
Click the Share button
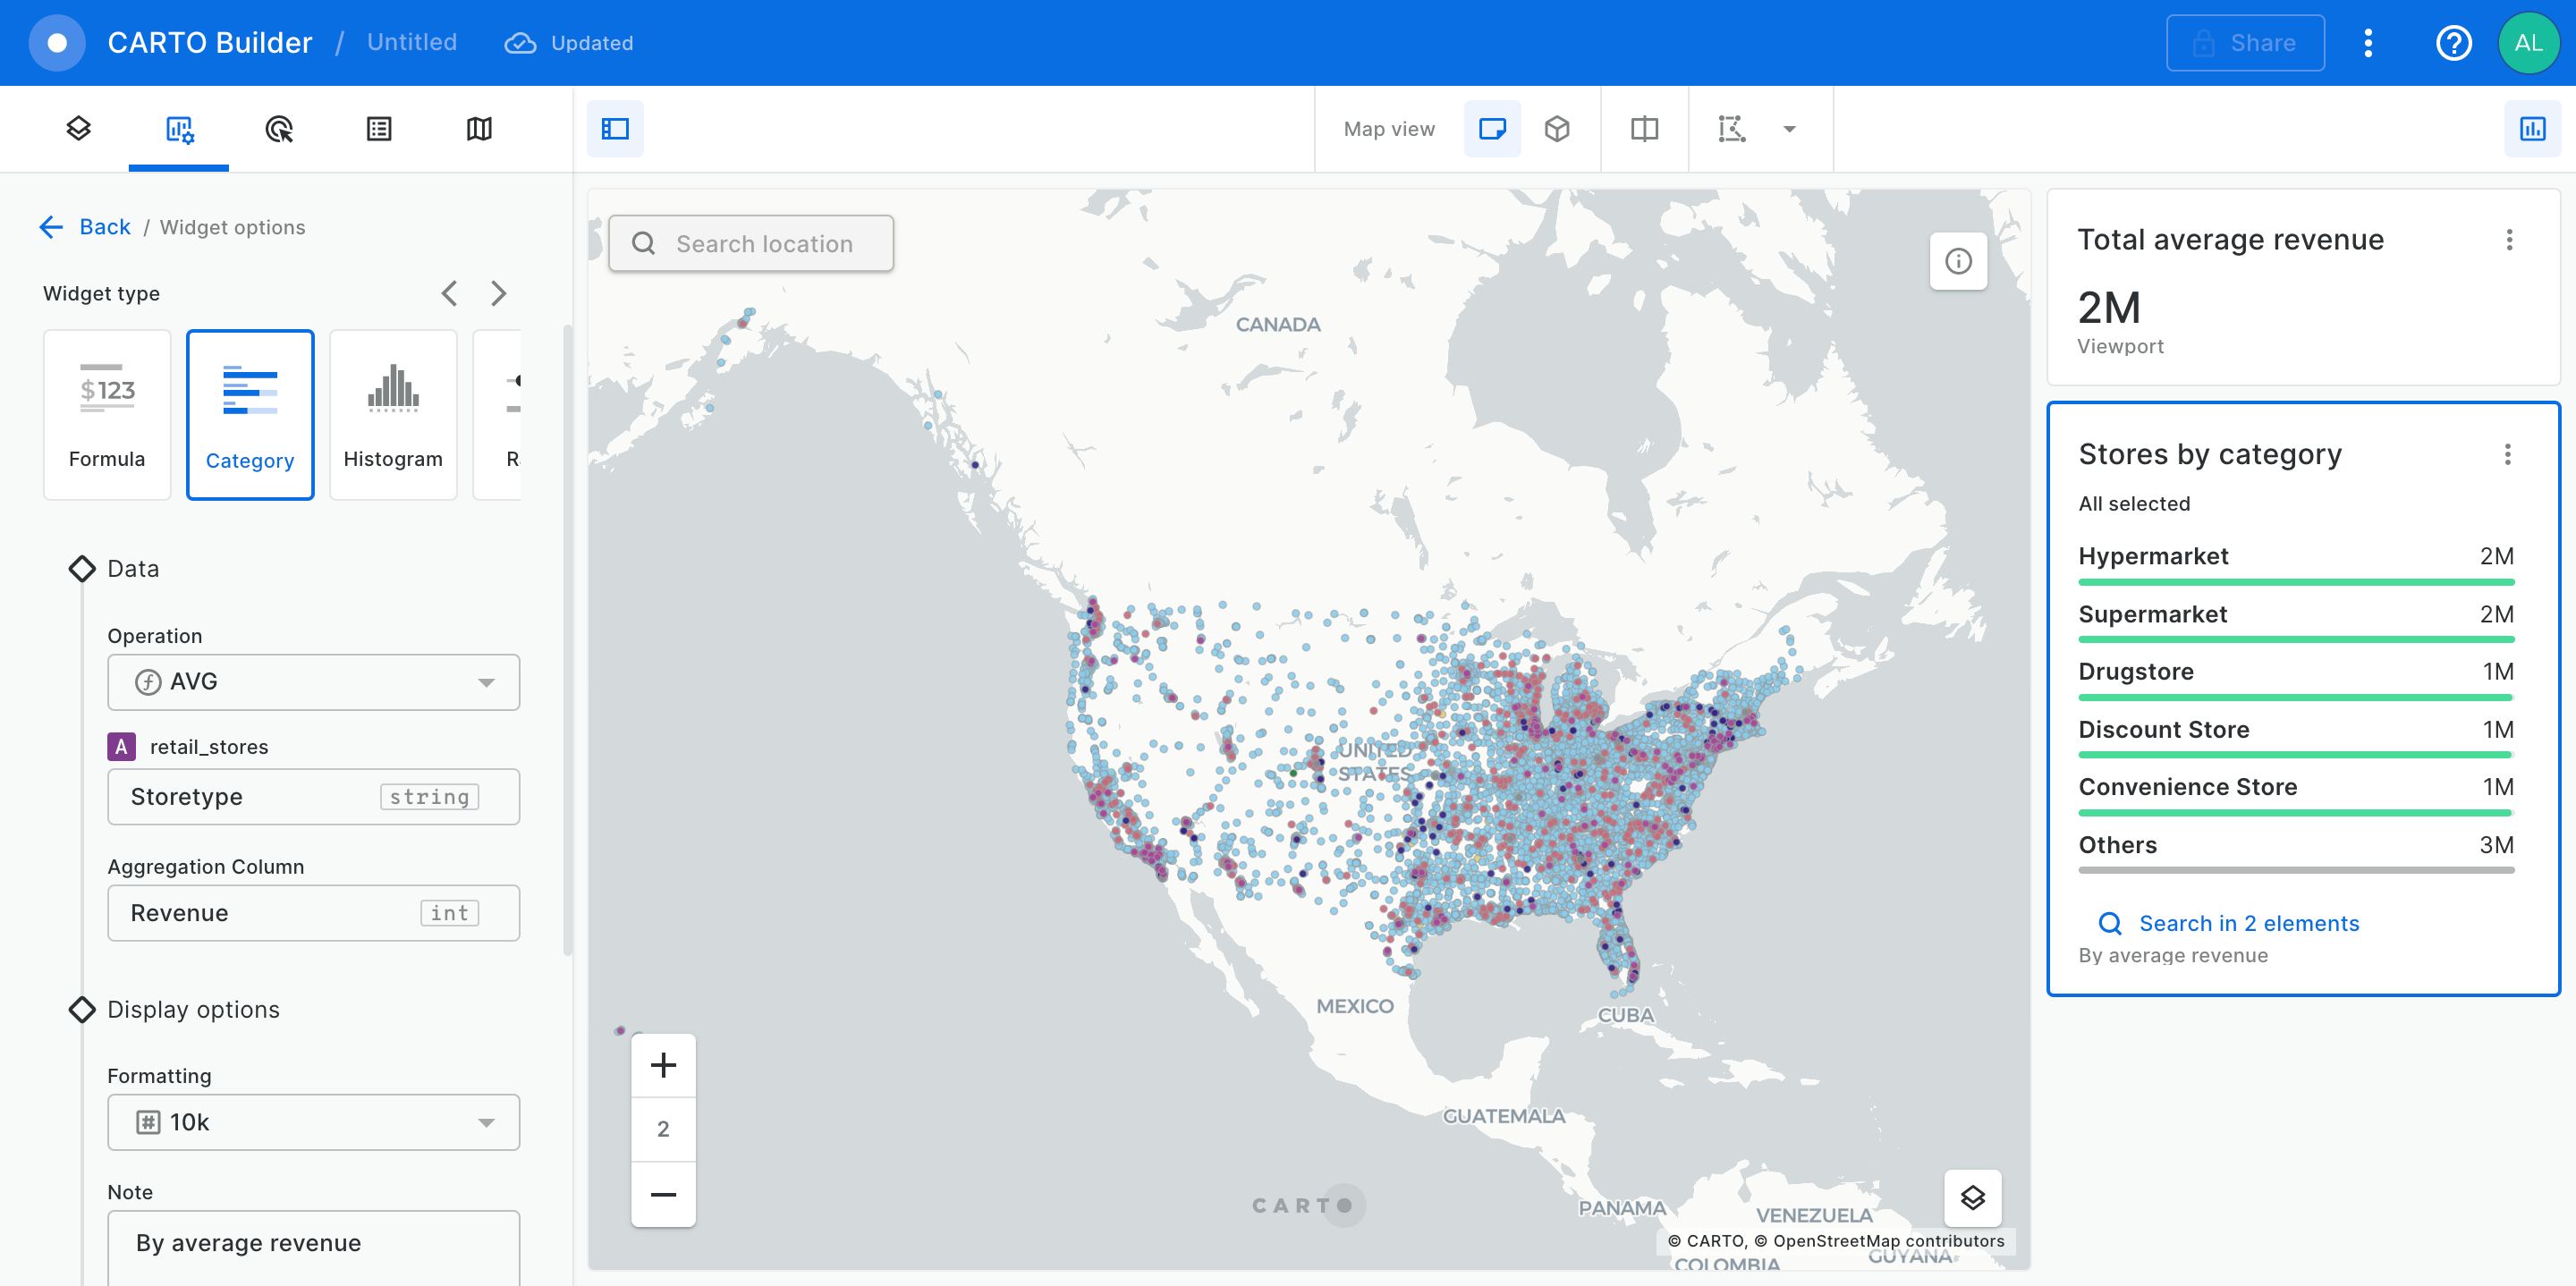click(x=2245, y=43)
